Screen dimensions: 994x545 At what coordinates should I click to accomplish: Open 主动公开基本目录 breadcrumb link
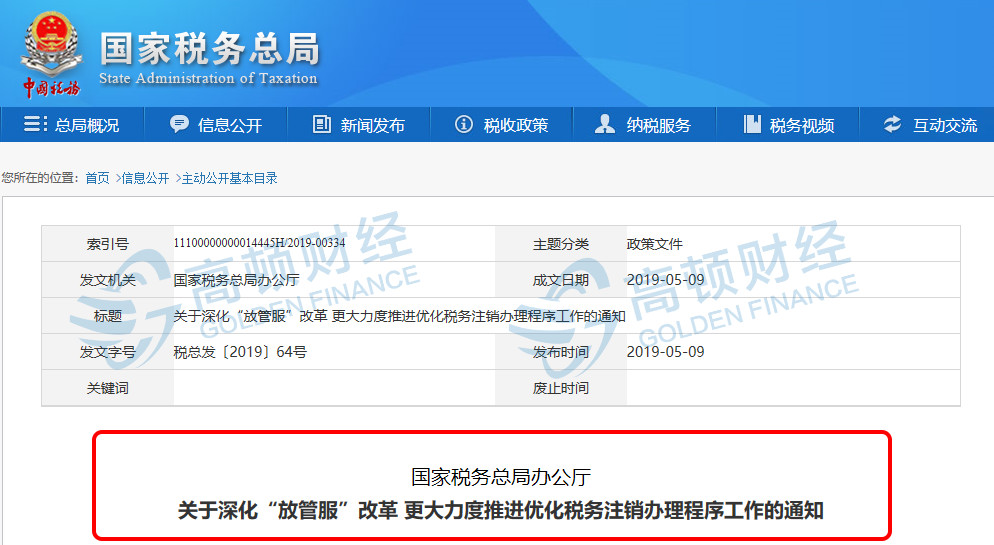(x=229, y=178)
